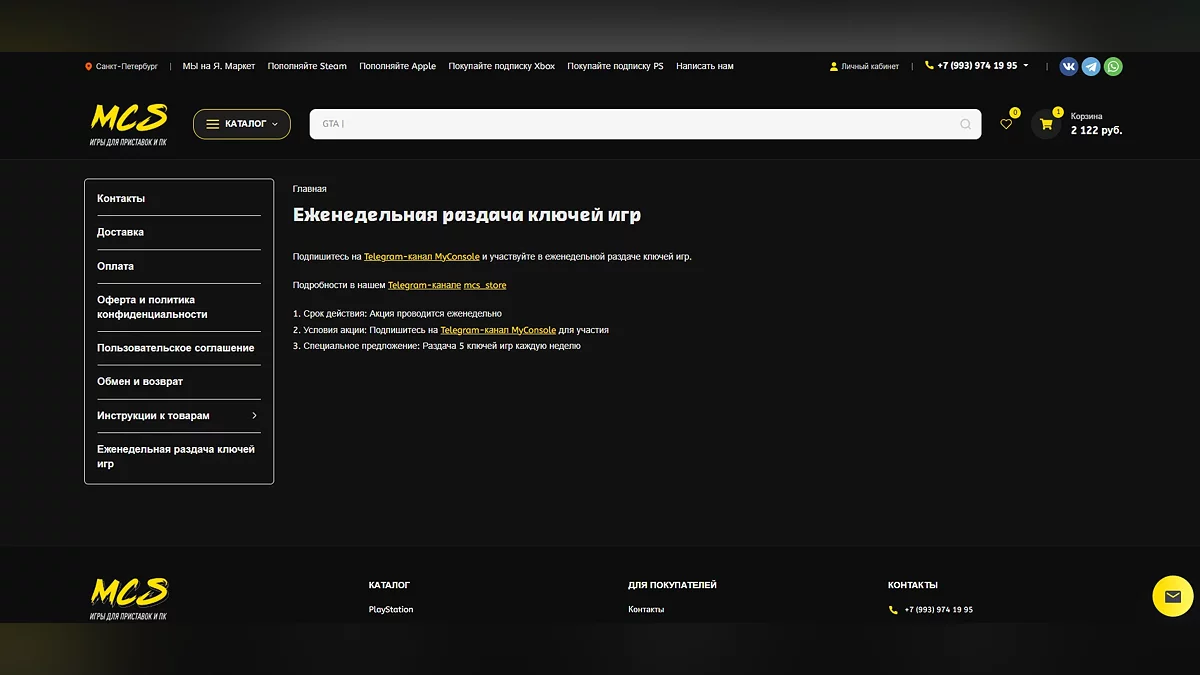
Task: Click the floating yellow mail button
Action: tap(1172, 596)
